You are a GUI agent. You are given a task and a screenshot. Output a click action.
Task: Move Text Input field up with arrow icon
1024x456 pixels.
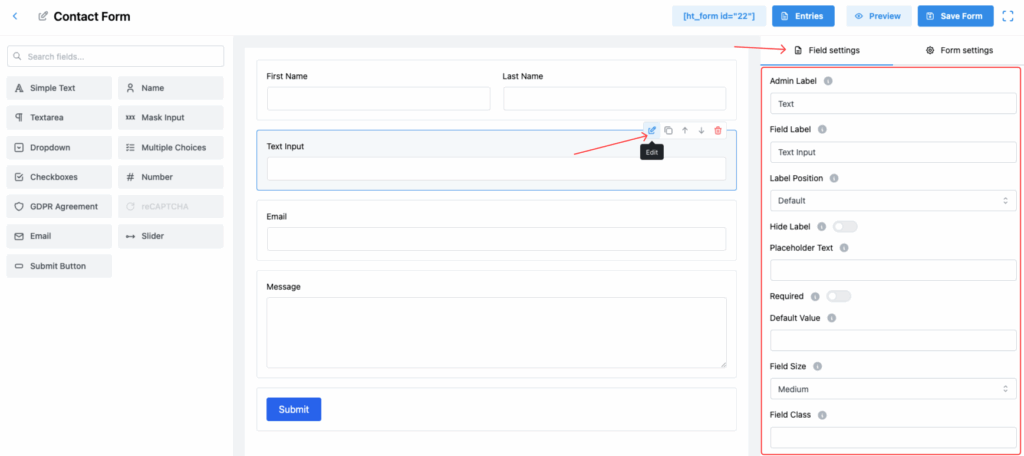point(685,130)
